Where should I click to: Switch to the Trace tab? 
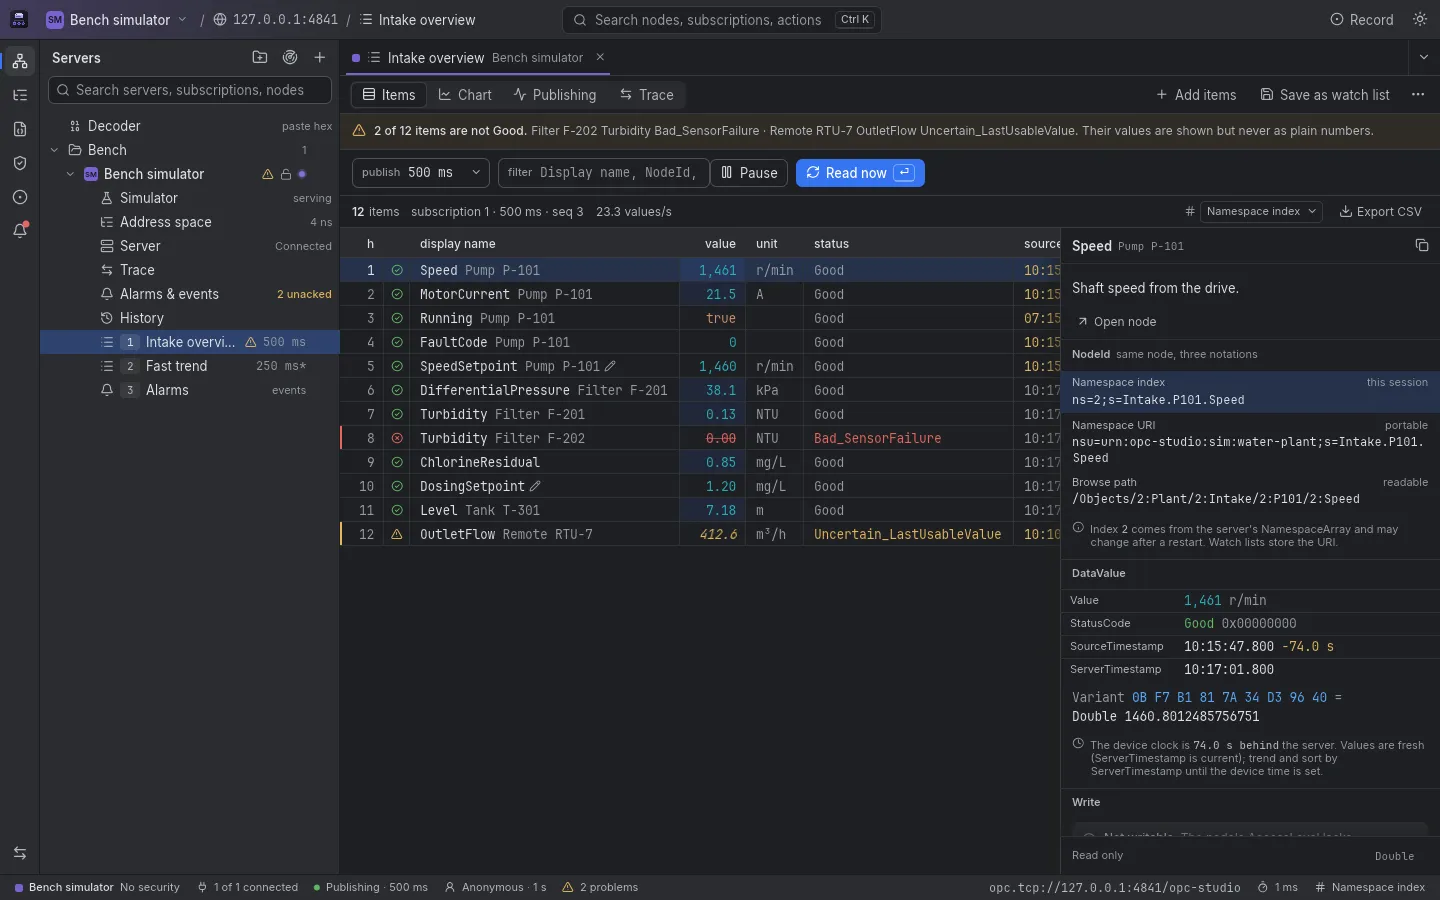coord(646,95)
